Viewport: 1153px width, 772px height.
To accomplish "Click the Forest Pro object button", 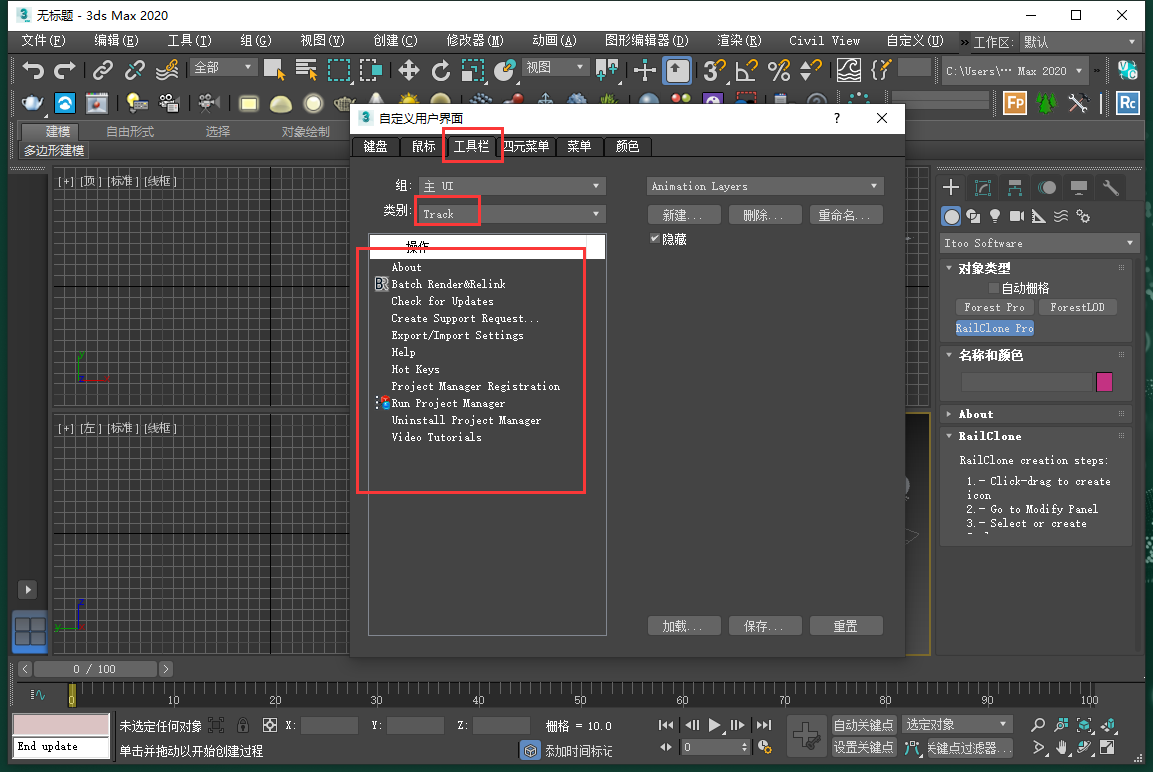I will point(994,307).
